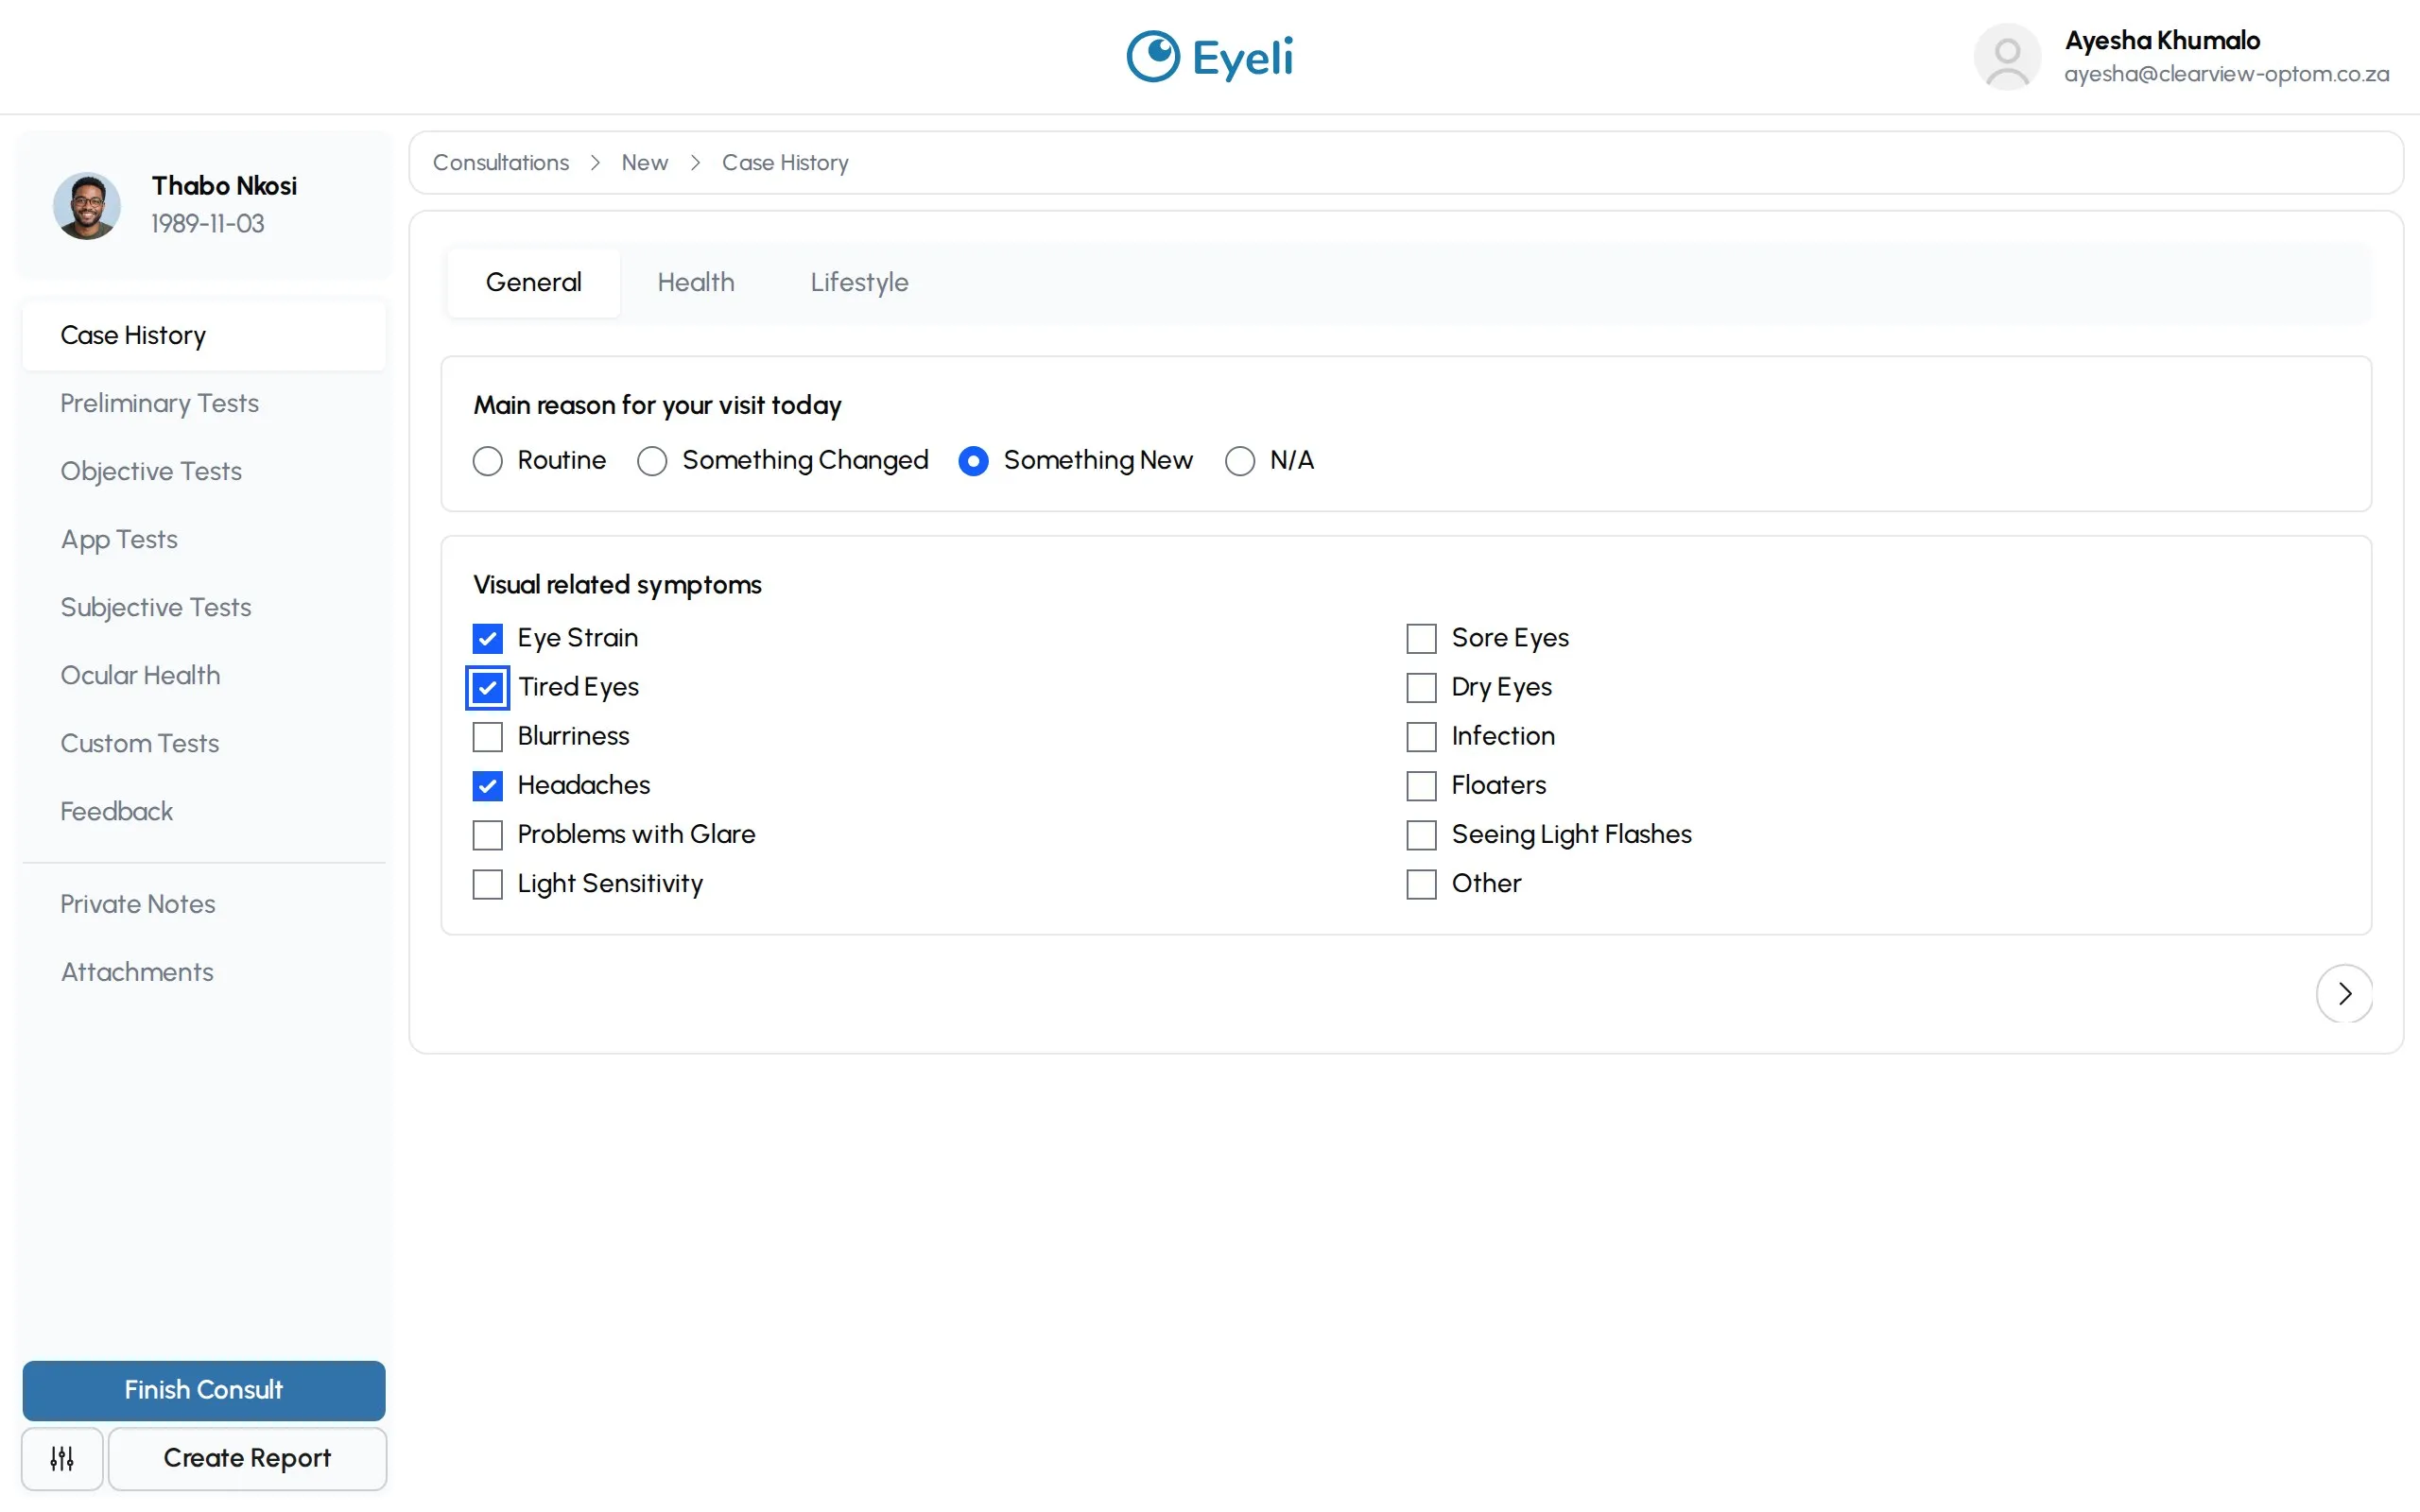Navigate to Subjective Tests
The image size is (2420, 1512).
pyautogui.click(x=204, y=607)
